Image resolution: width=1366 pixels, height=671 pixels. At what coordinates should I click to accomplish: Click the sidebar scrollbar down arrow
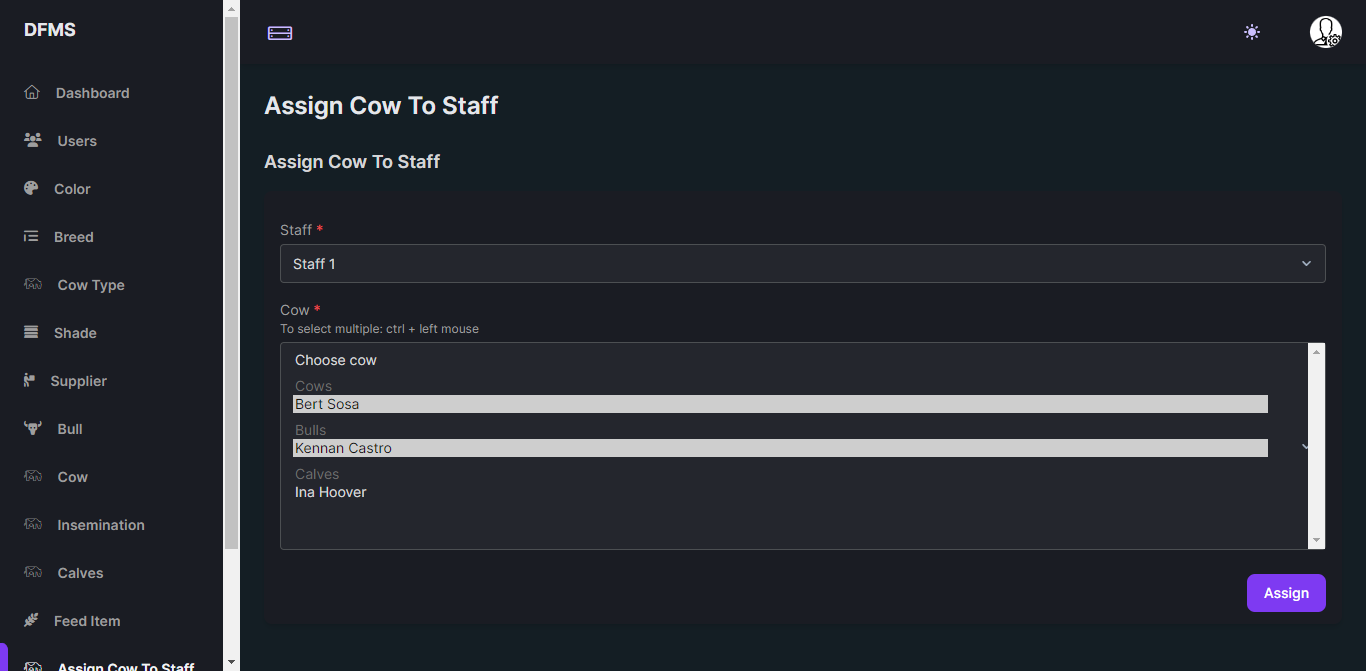[x=232, y=662]
